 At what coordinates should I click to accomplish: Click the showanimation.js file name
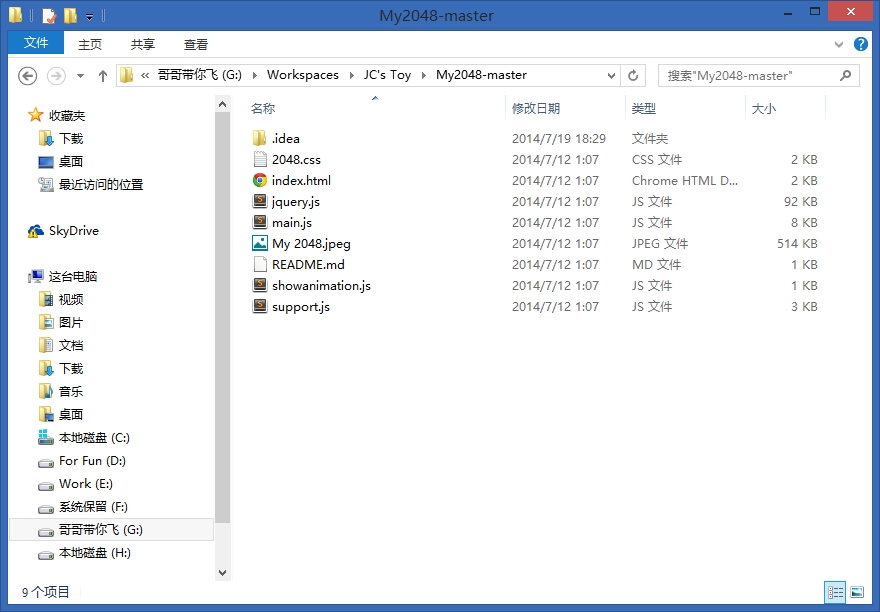click(322, 286)
